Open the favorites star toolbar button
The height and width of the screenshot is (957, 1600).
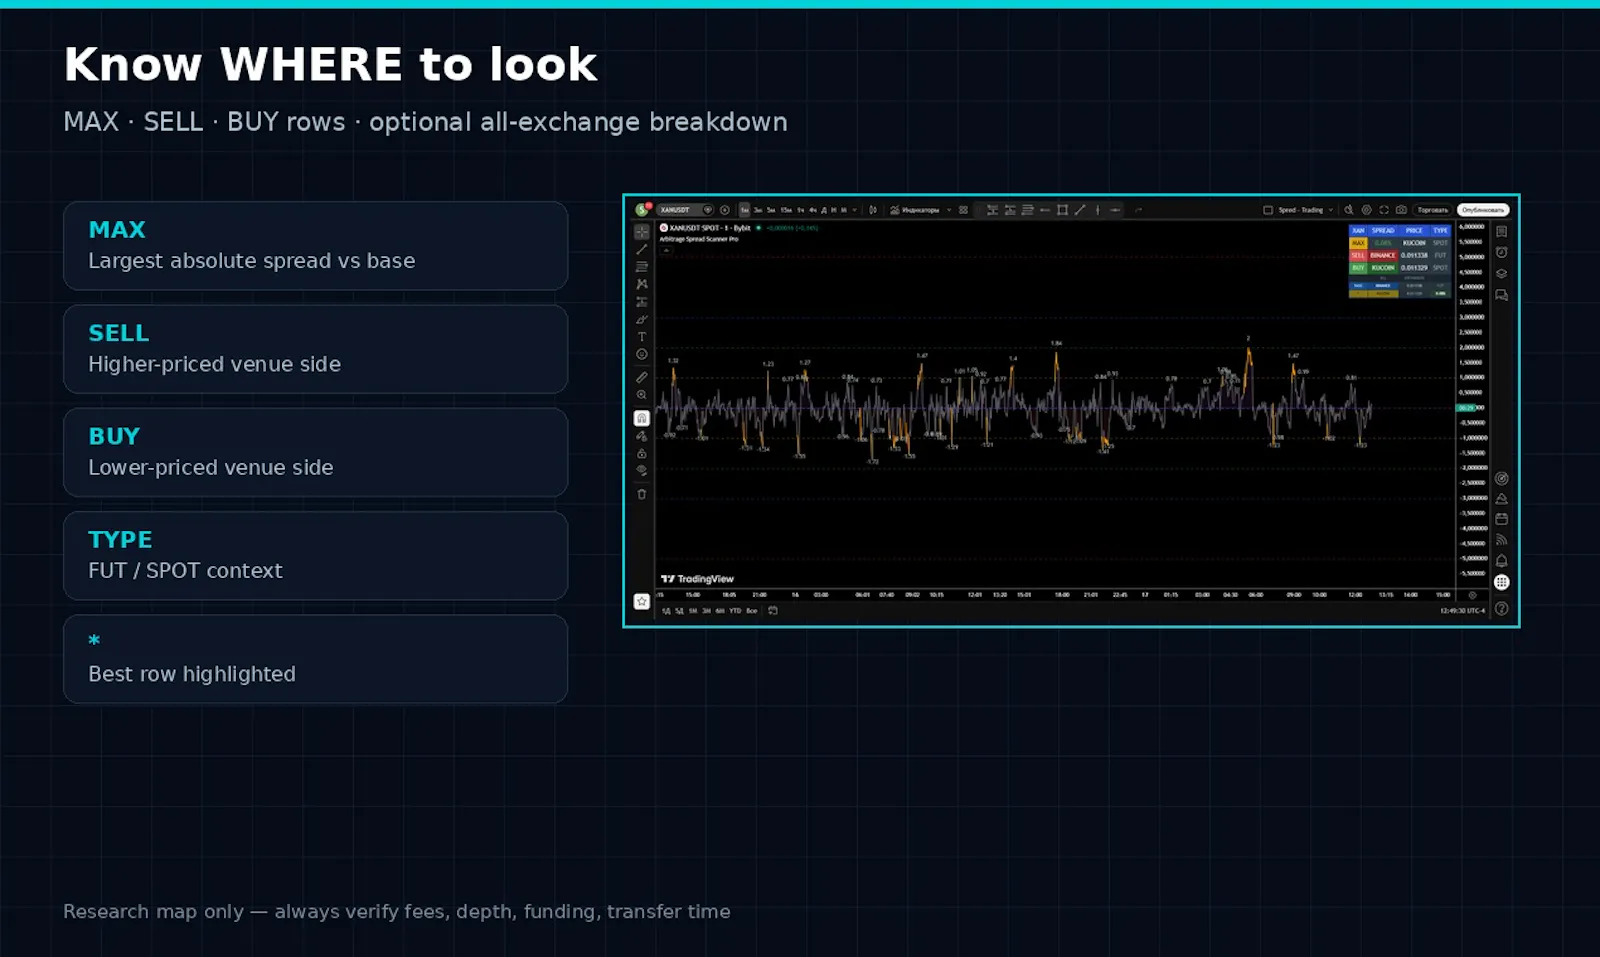pos(642,601)
